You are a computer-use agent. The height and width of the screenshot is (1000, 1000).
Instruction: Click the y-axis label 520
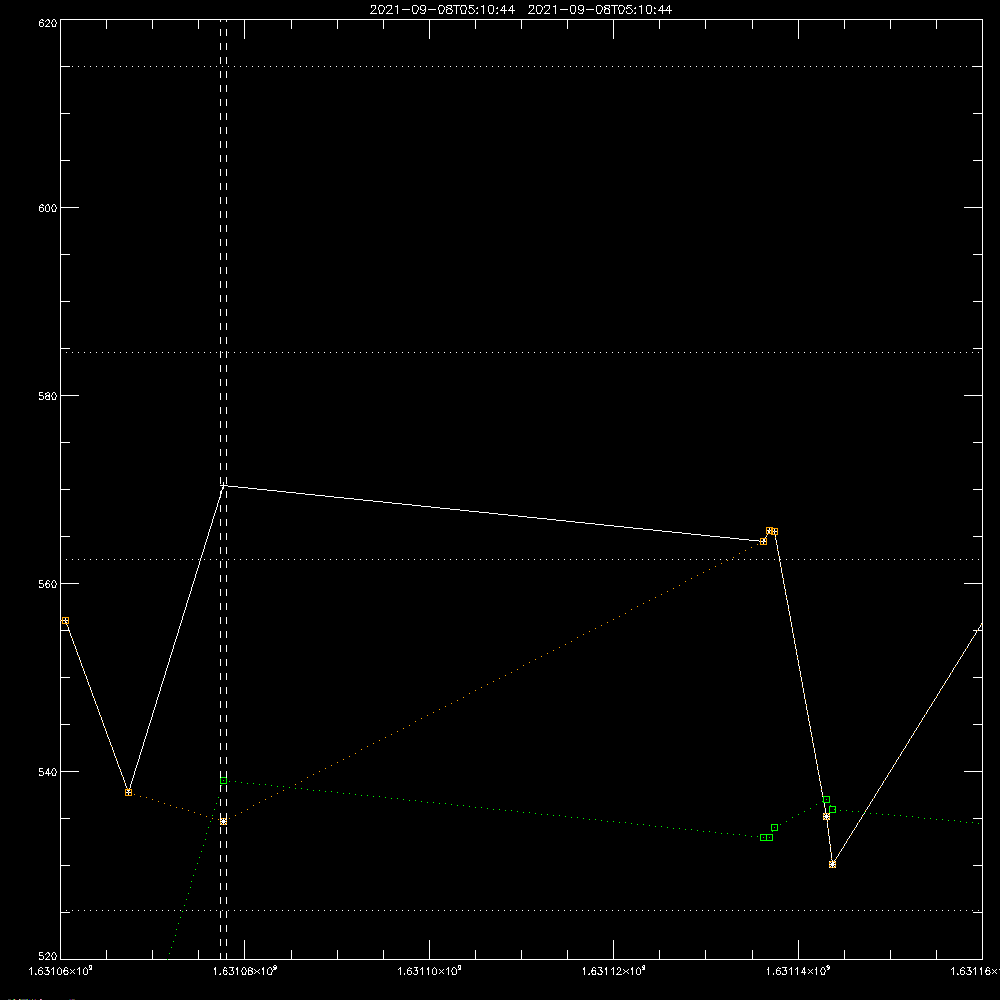click(x=48, y=957)
